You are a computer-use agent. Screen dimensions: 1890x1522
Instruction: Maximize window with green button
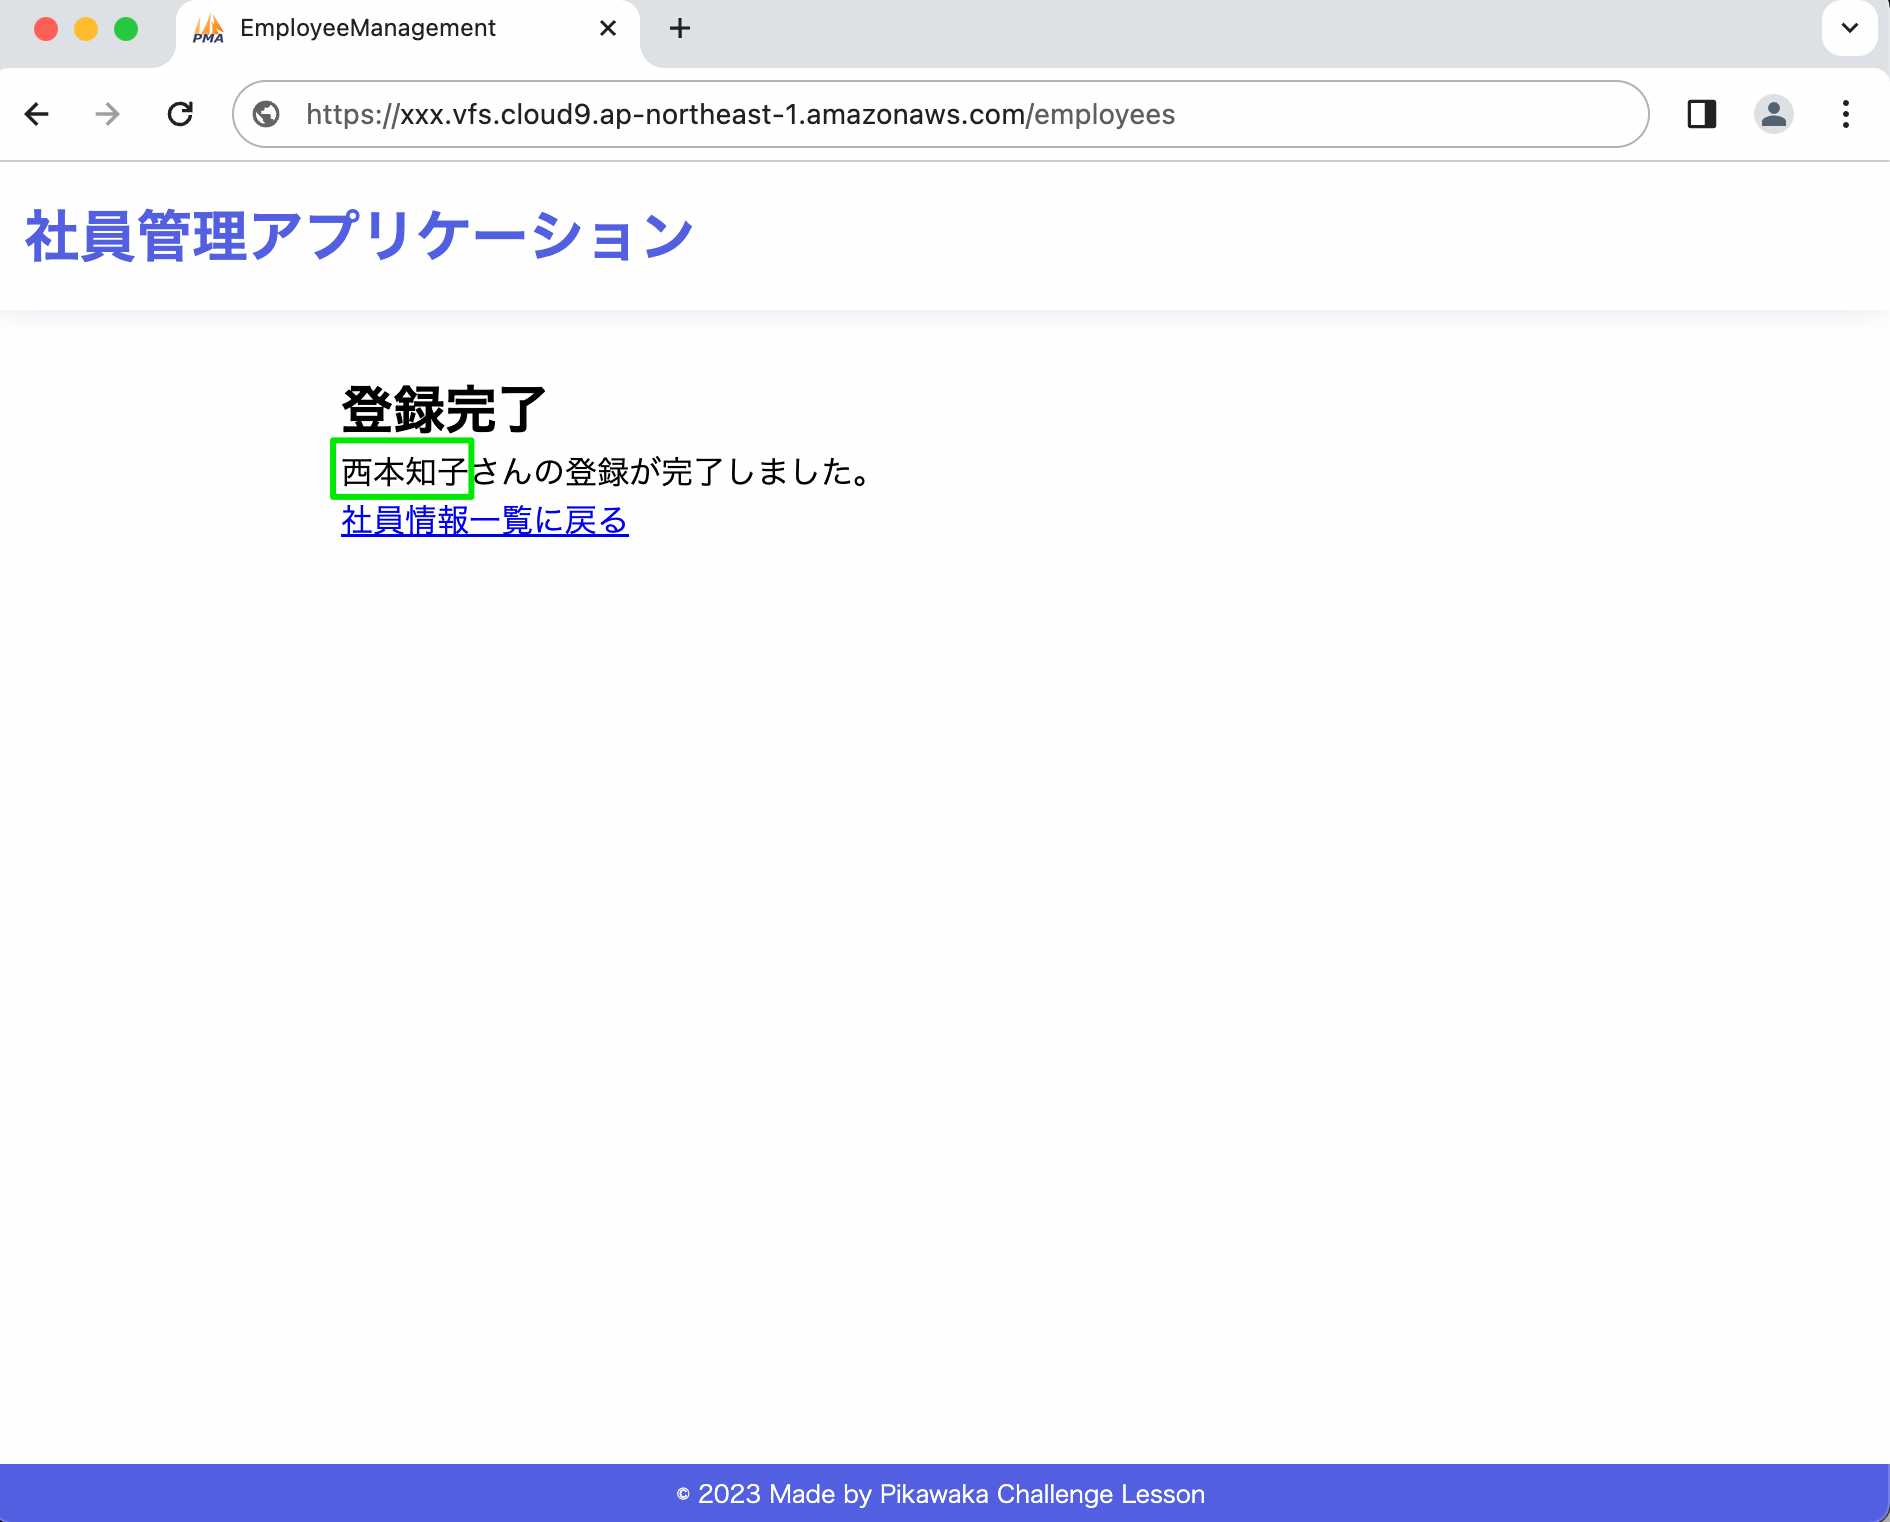pos(126,29)
